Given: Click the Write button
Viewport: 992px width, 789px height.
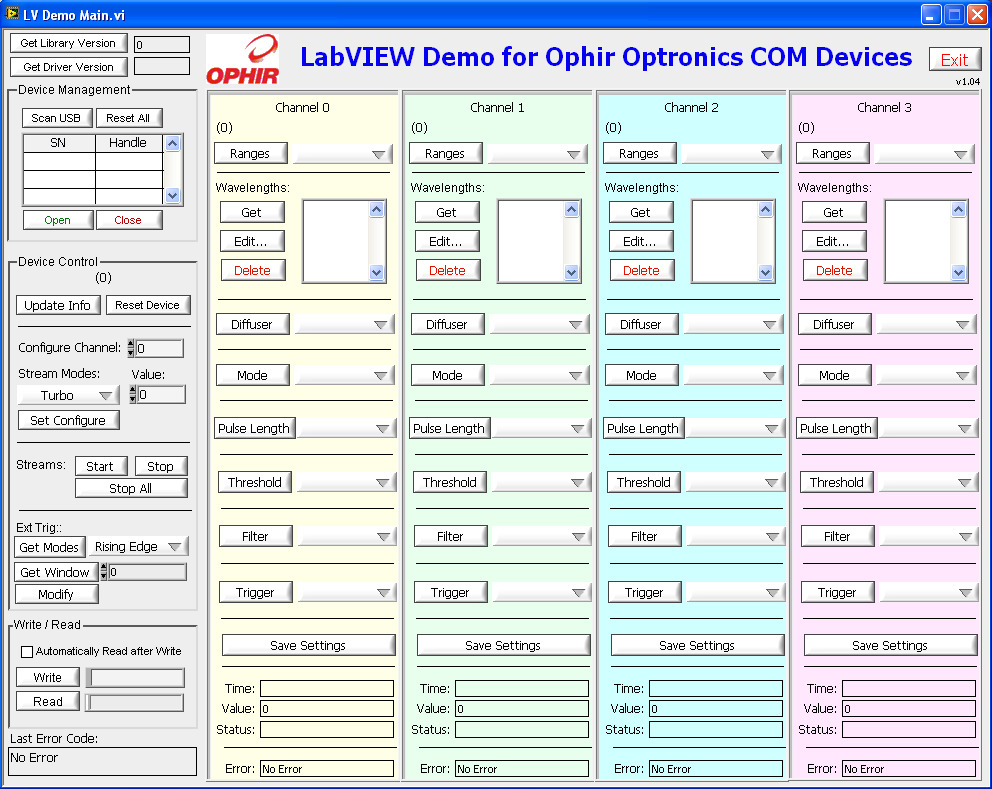Looking at the screenshot, I should [47, 677].
